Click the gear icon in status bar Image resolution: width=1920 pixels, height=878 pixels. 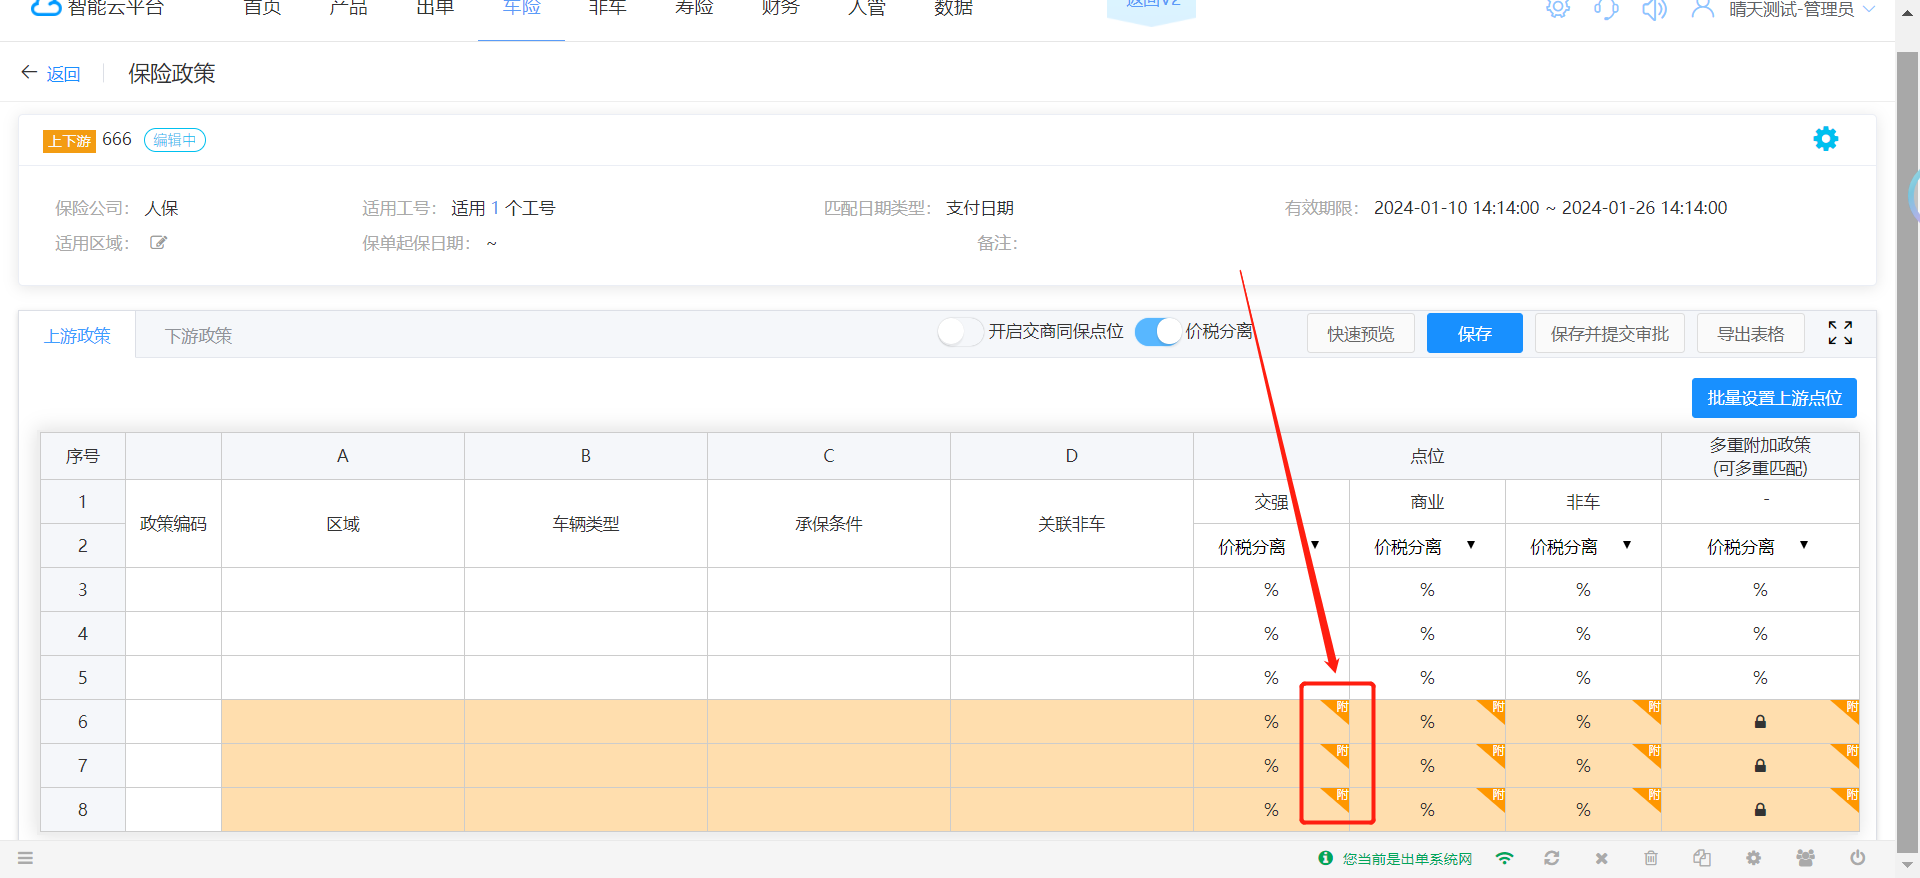(1754, 858)
